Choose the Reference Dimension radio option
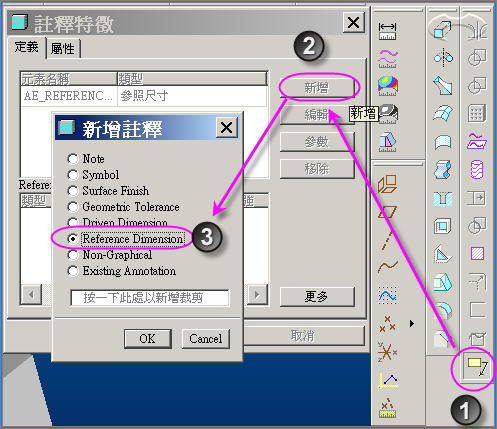 pyautogui.click(x=126, y=239)
